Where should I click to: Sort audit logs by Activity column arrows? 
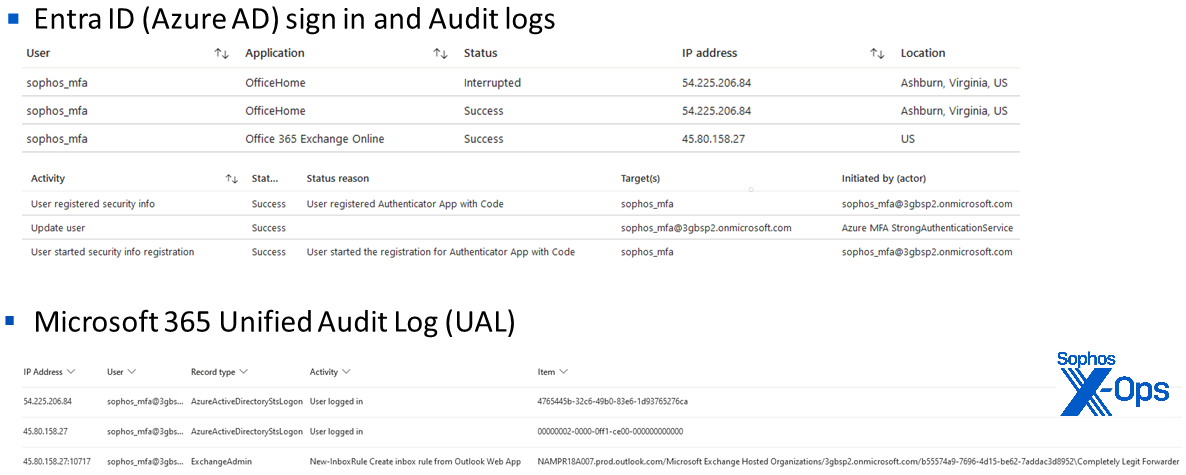coord(231,179)
